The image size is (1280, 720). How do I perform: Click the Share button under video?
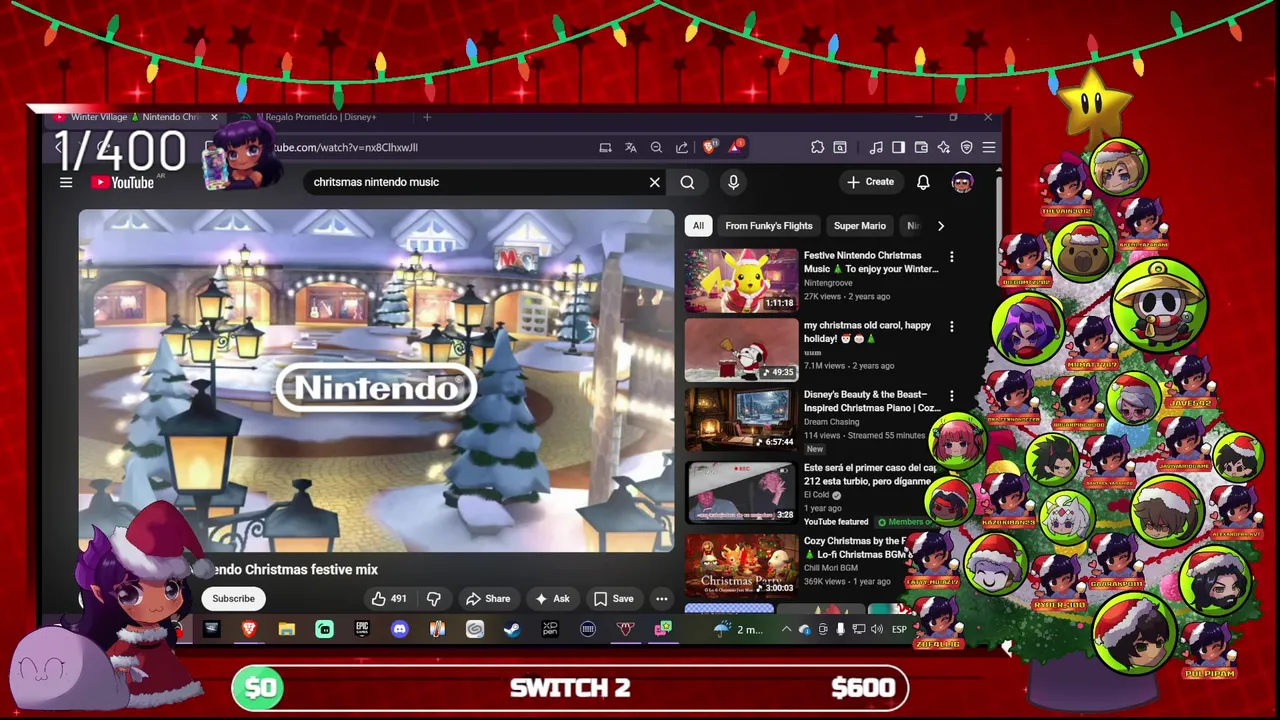488,599
